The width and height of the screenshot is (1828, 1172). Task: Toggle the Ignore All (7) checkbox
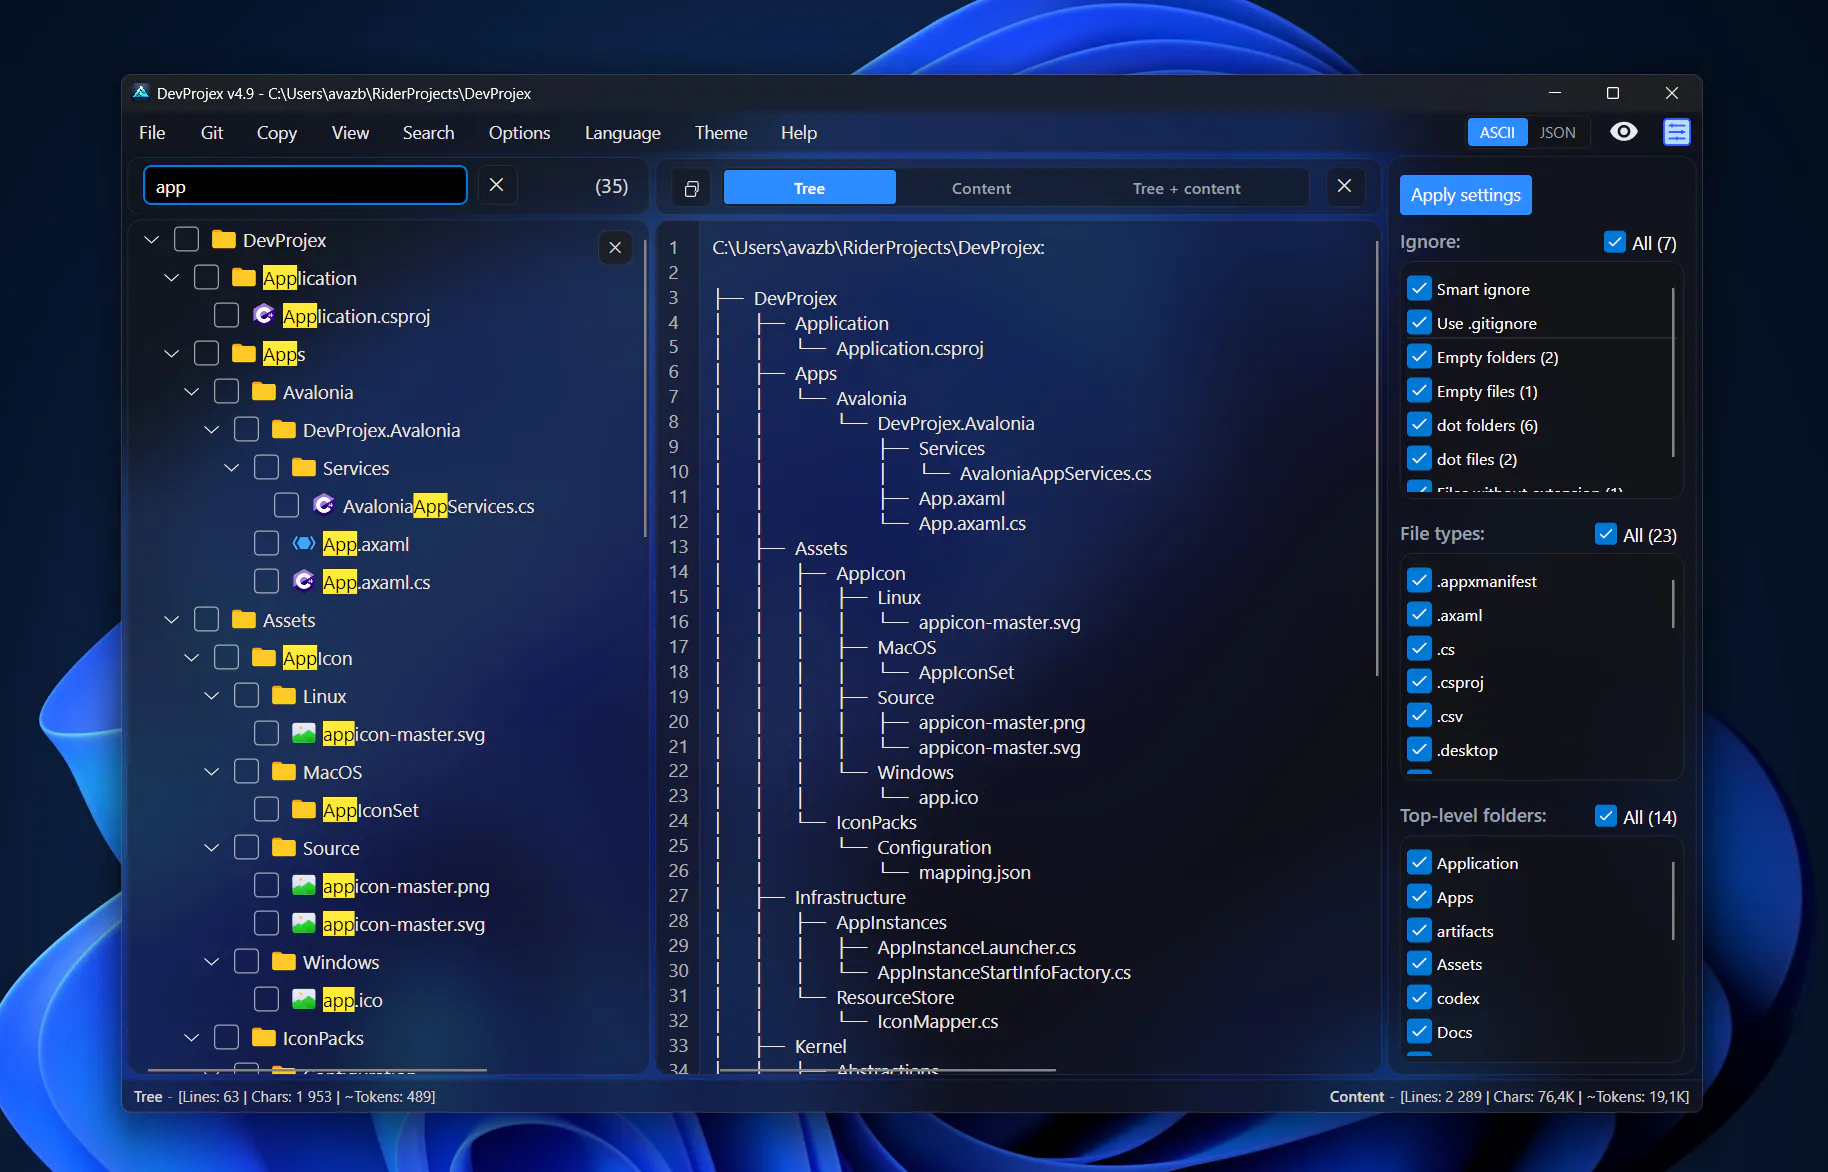point(1614,242)
